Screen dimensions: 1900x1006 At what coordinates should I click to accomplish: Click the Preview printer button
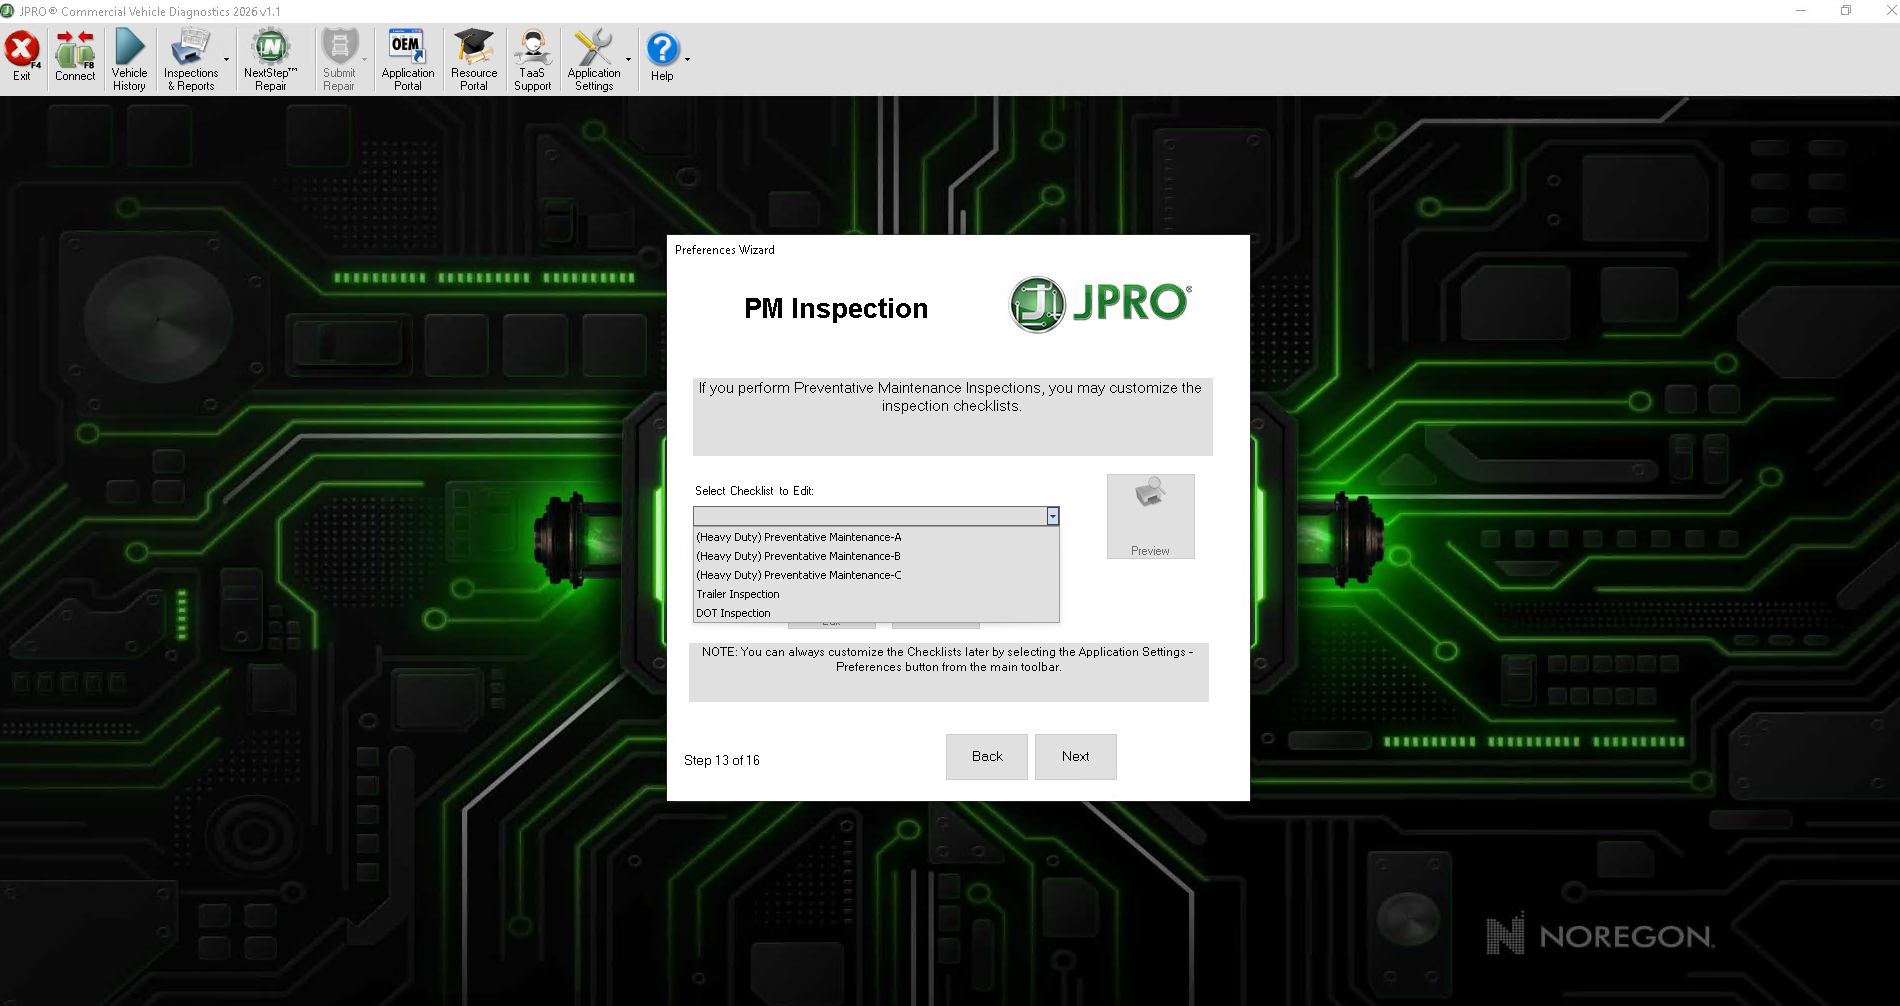click(1150, 516)
